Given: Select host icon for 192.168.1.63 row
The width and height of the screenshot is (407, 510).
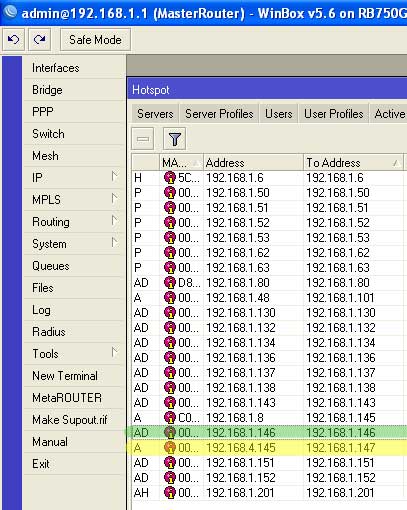Looking at the screenshot, I should pos(170,268).
